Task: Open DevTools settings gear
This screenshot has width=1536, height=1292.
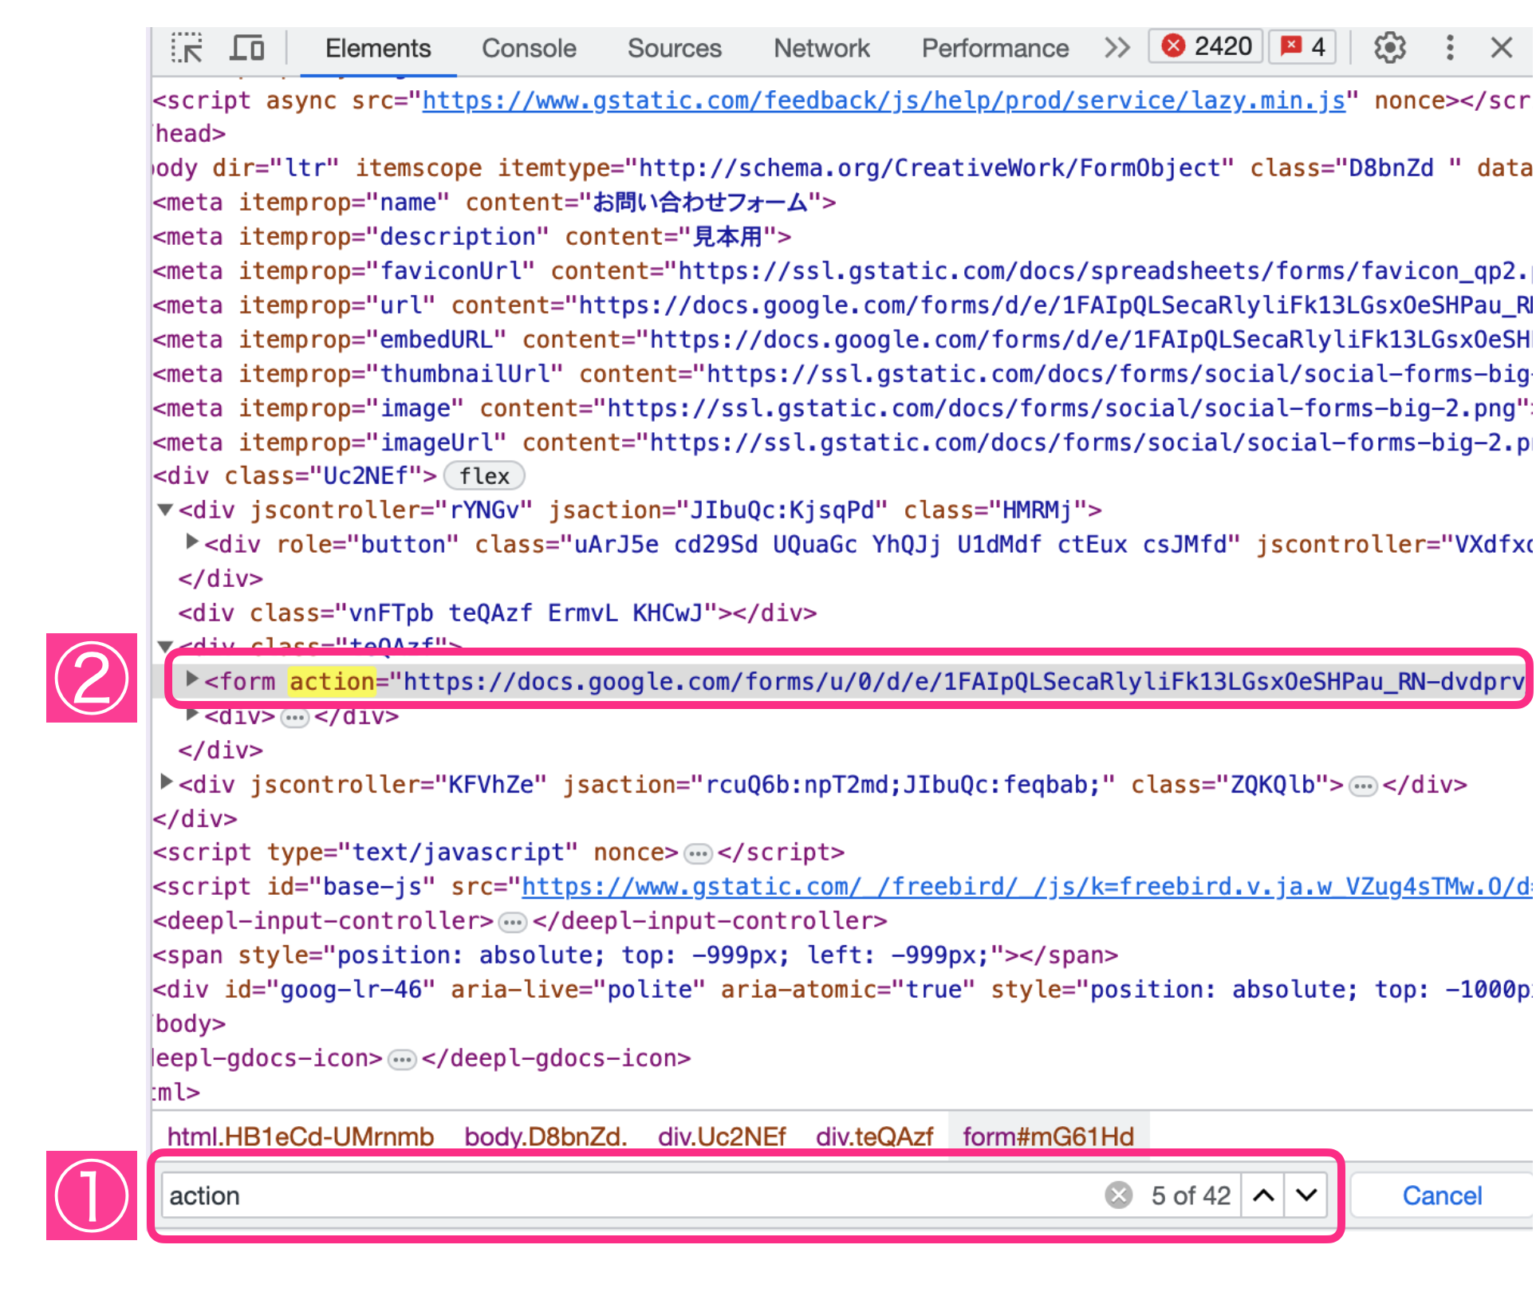Action: tap(1389, 47)
